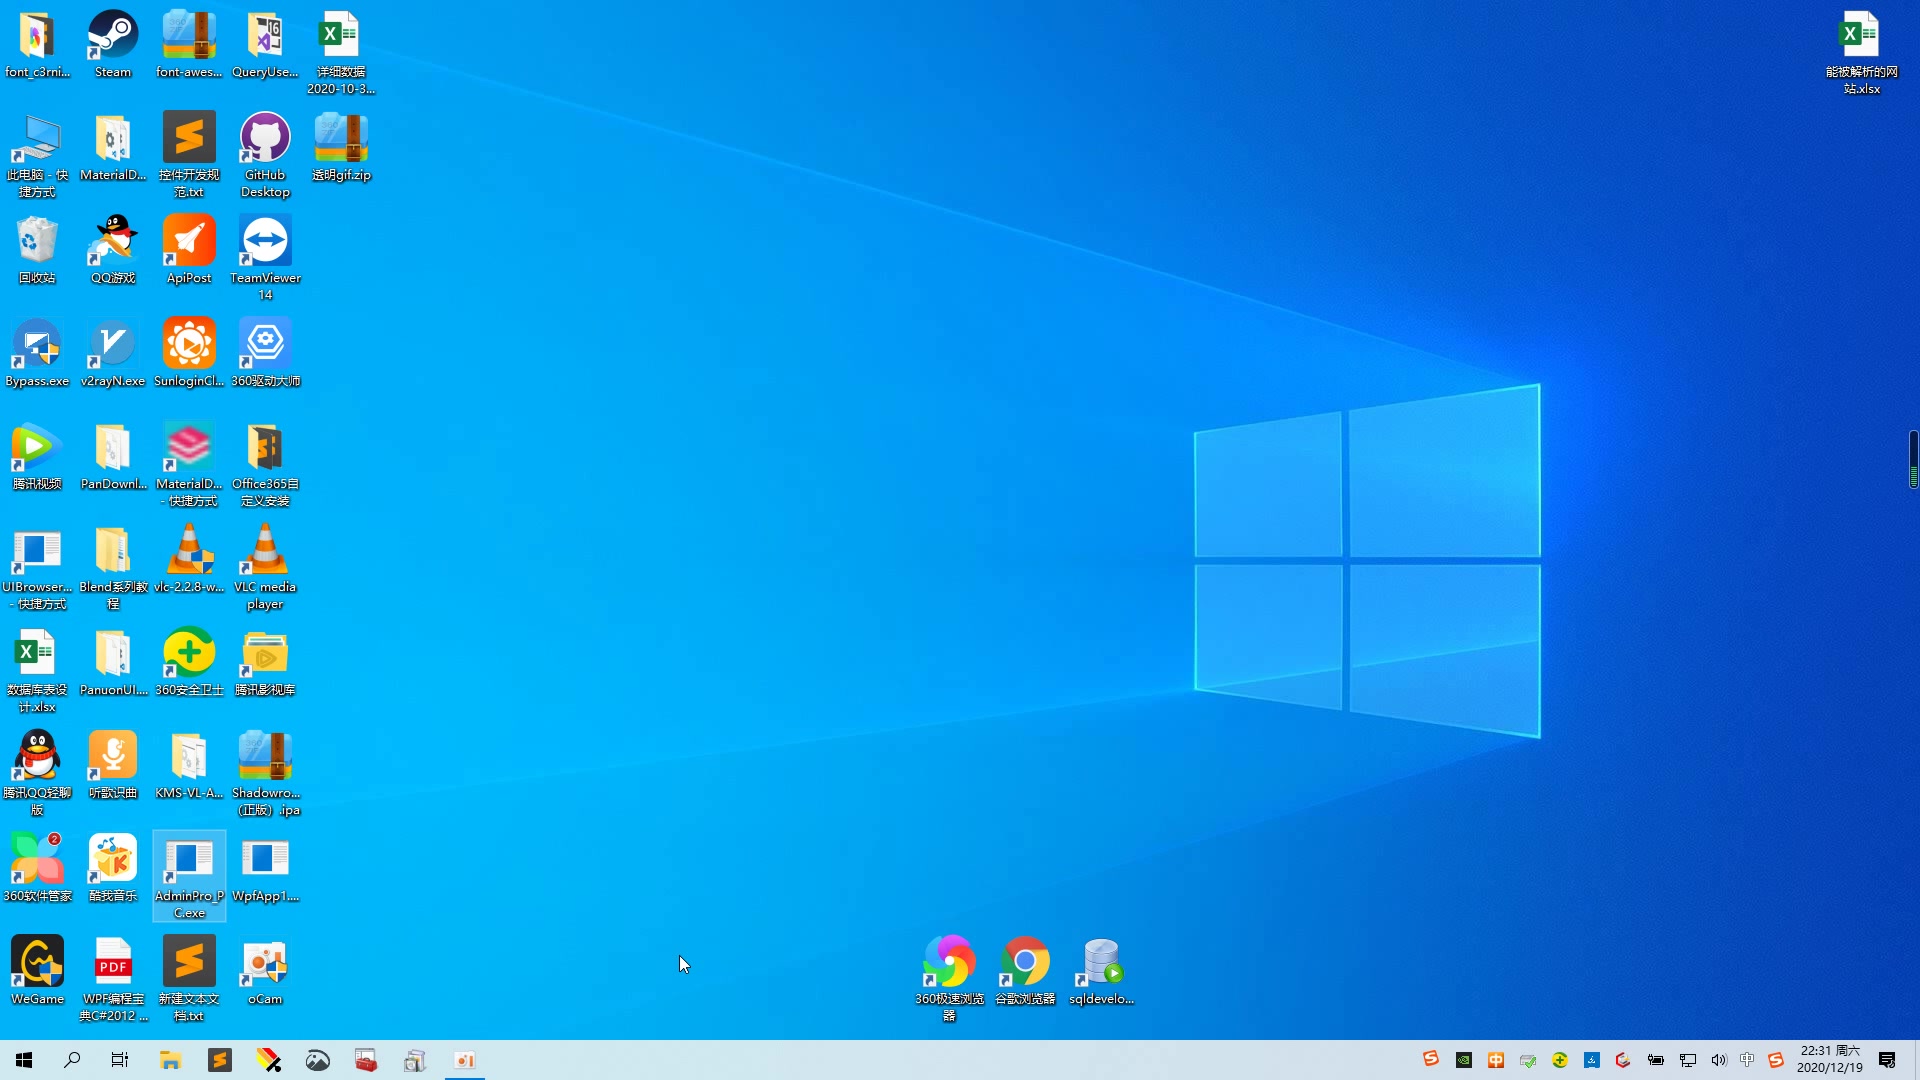The image size is (1920, 1080).
Task: Select the 新建文本文档.txt file
Action: pyautogui.click(x=189, y=980)
